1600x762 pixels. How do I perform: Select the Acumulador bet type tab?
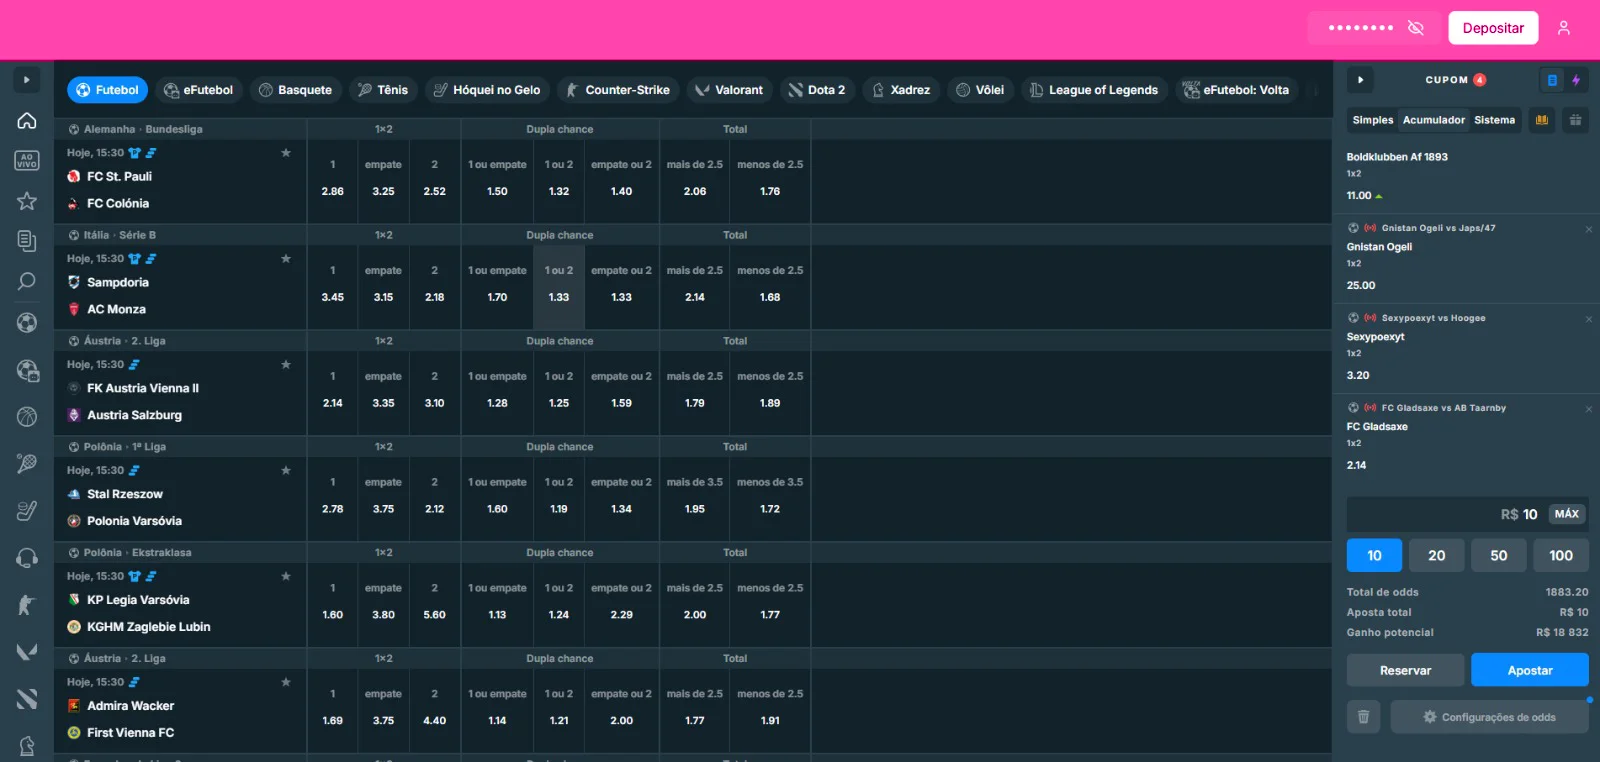tap(1434, 120)
